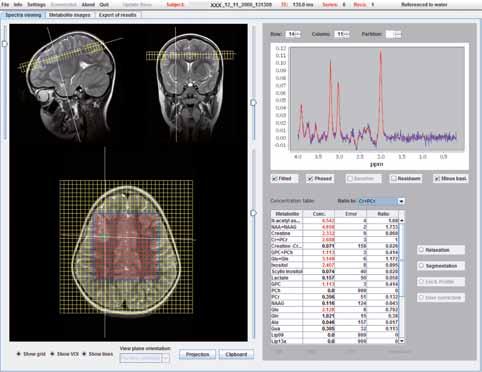Select a voxel in the axial grid
The width and height of the screenshot is (482, 372).
coord(126,247)
